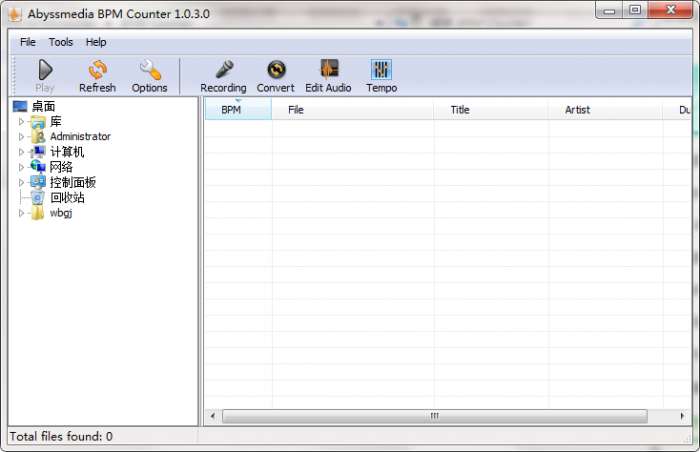Click the Abyssmedia app icon in title bar
This screenshot has width=700, height=452.
[15, 14]
